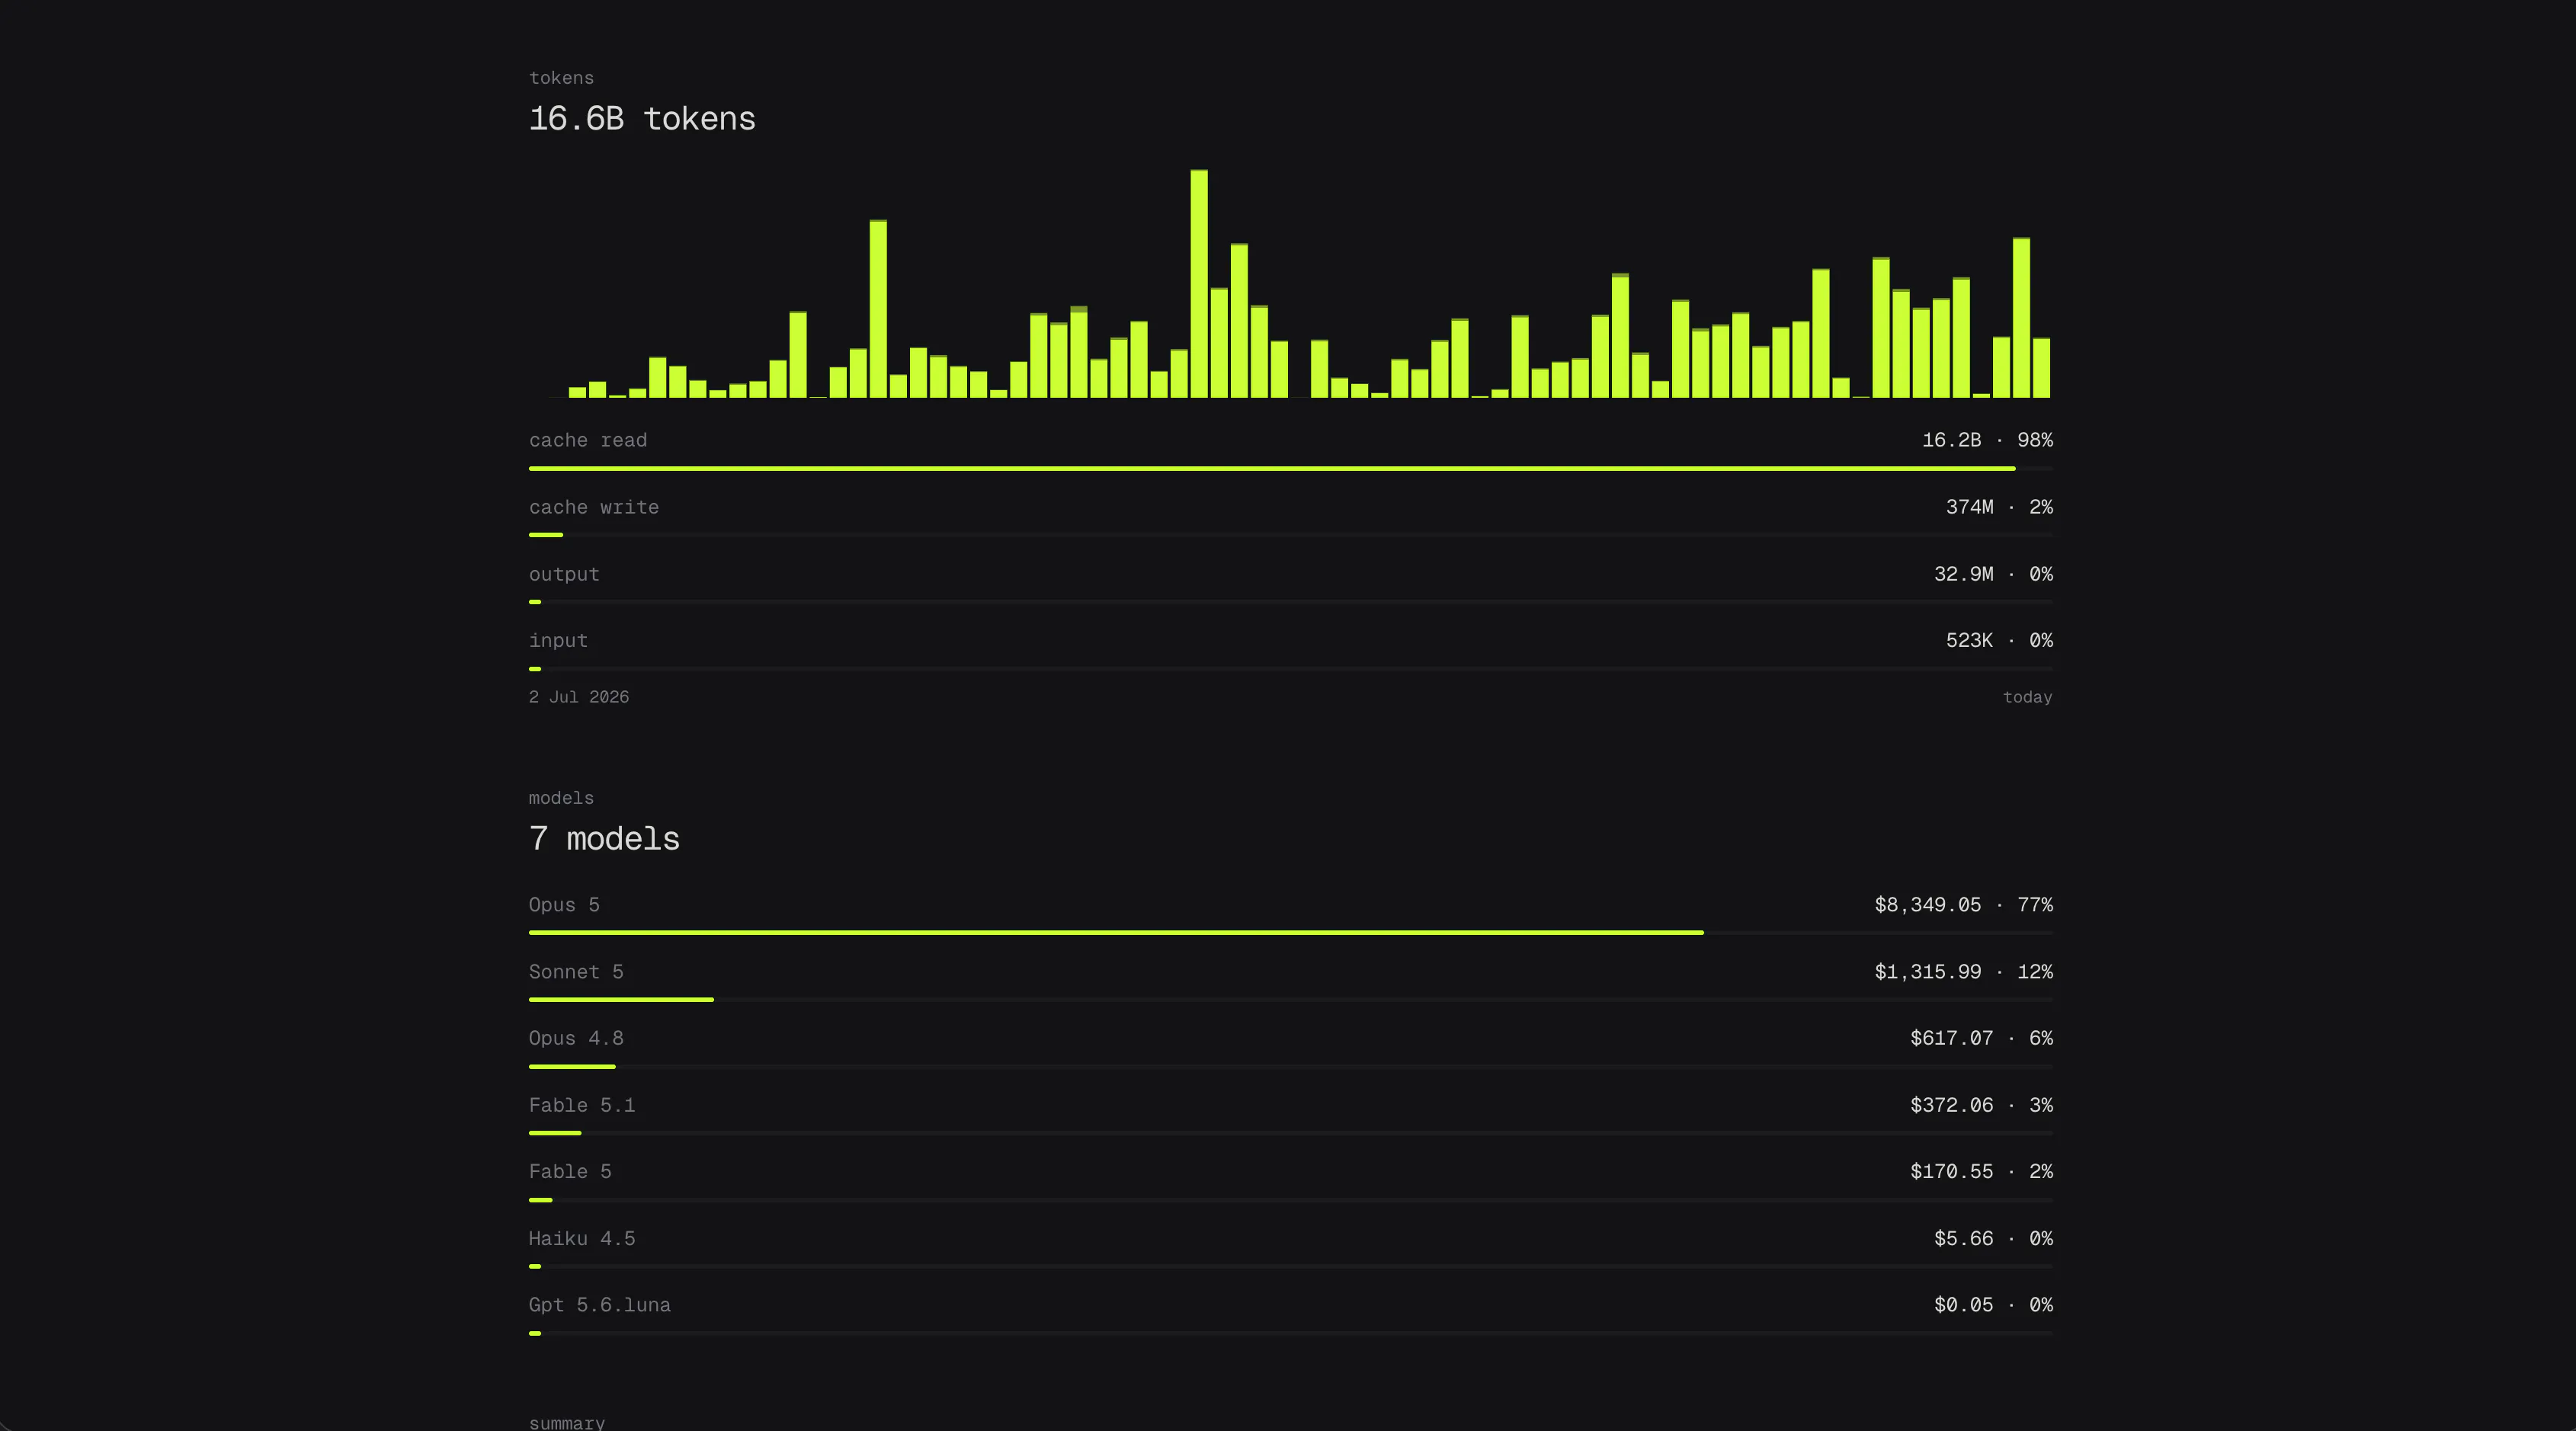Click the '523K · 0%' value
Viewport: 2576px width, 1431px height.
tap(1999, 640)
